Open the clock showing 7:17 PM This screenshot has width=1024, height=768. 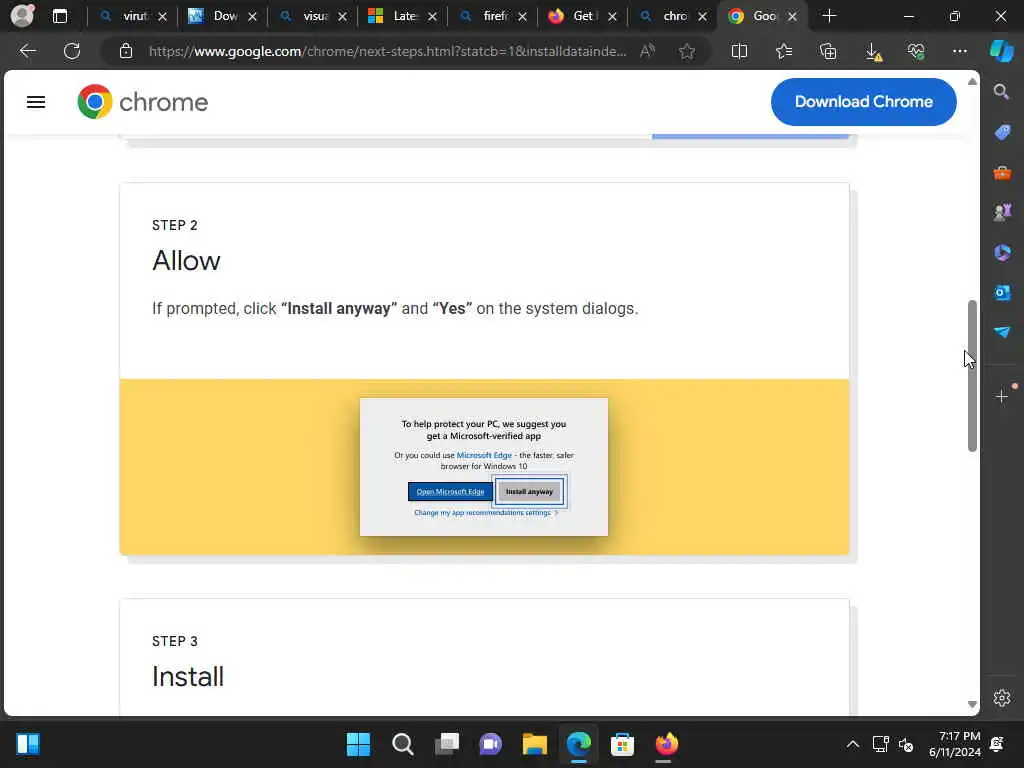[x=955, y=744]
